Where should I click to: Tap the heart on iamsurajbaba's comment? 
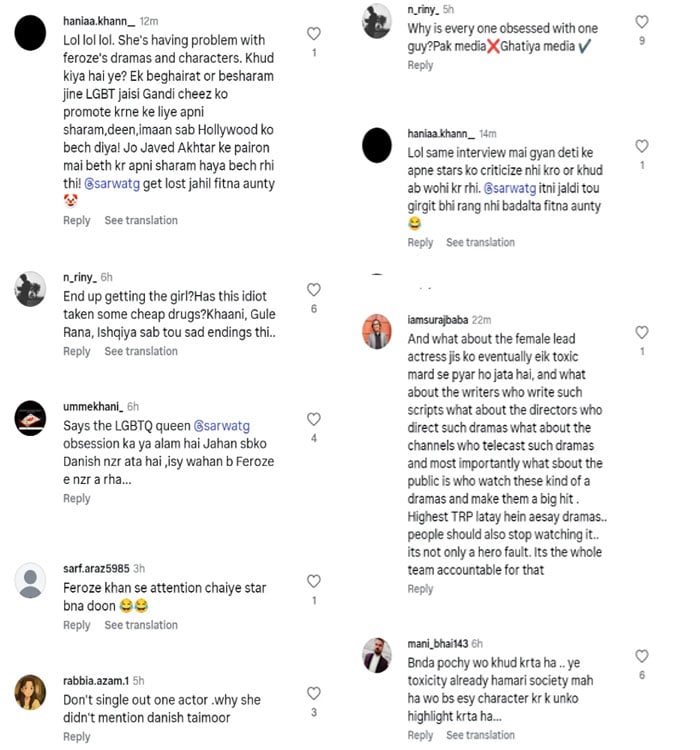point(642,332)
